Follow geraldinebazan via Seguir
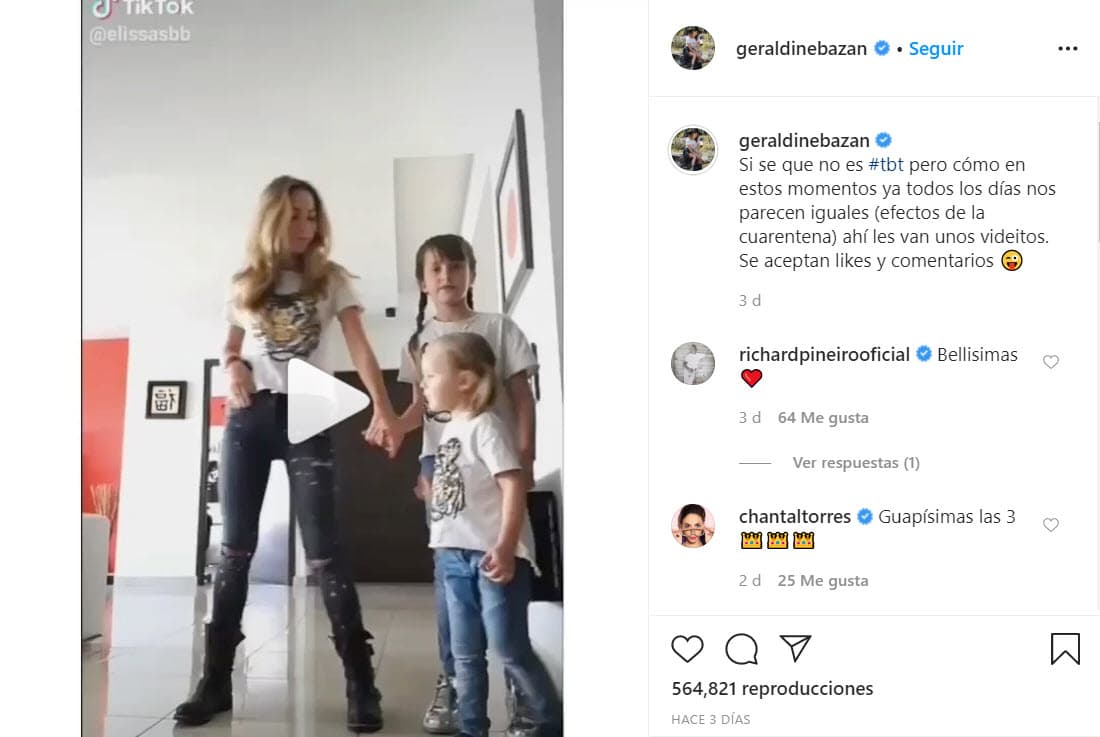Viewport: 1100px width, 737px height. point(936,48)
